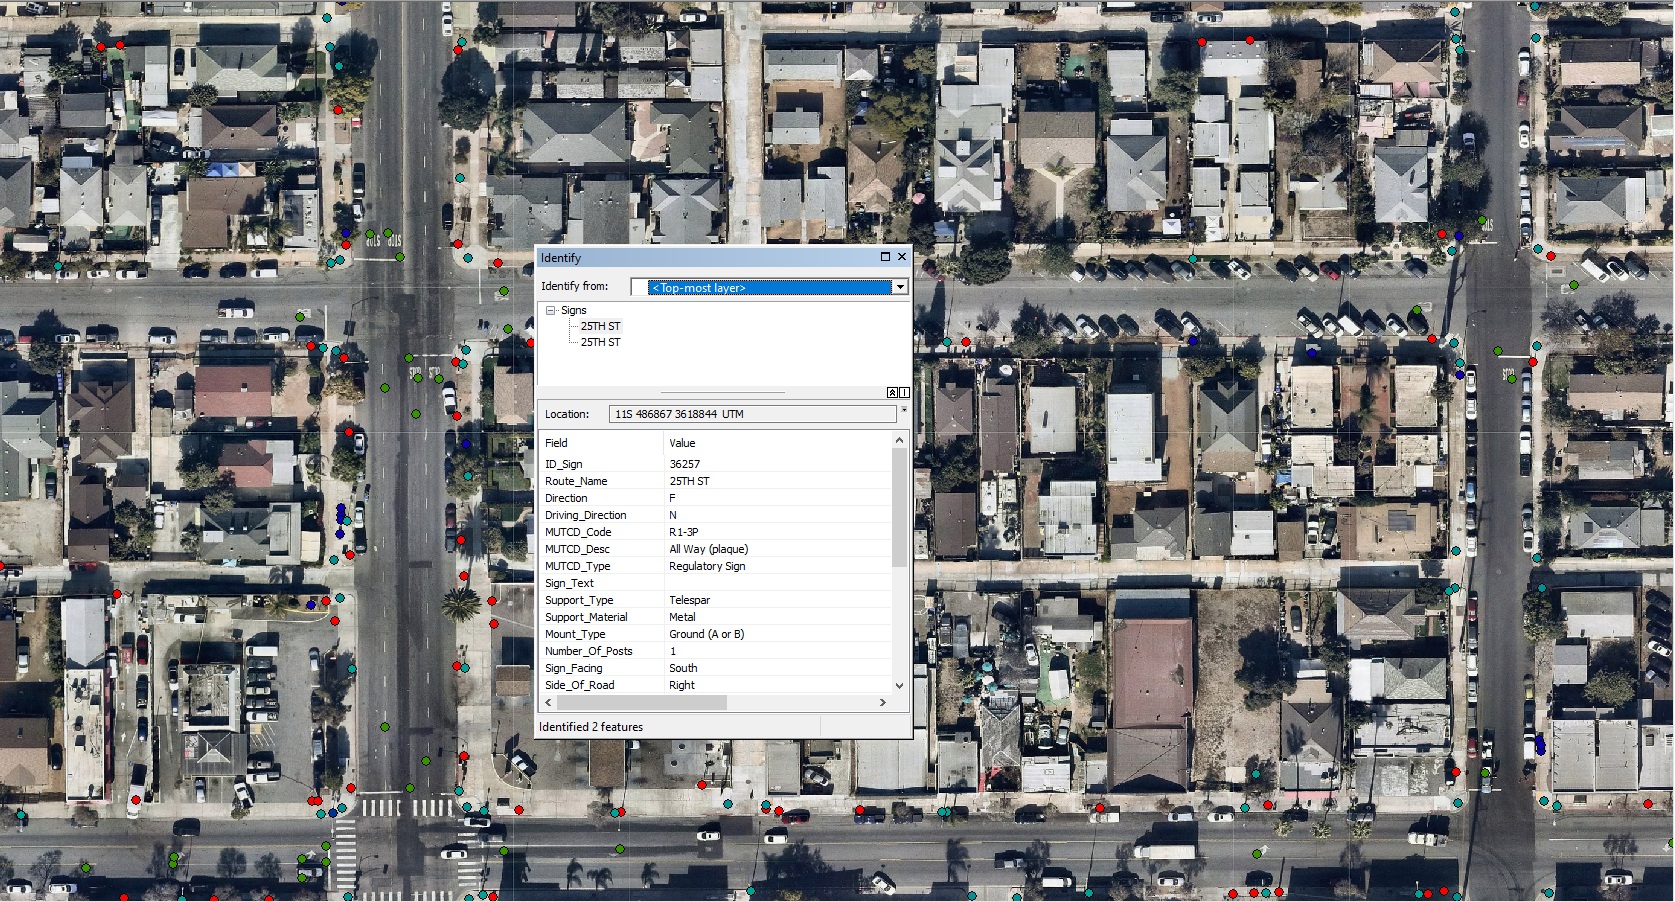Close the Identify window
The height and width of the screenshot is (902, 1675).
pyautogui.click(x=902, y=257)
